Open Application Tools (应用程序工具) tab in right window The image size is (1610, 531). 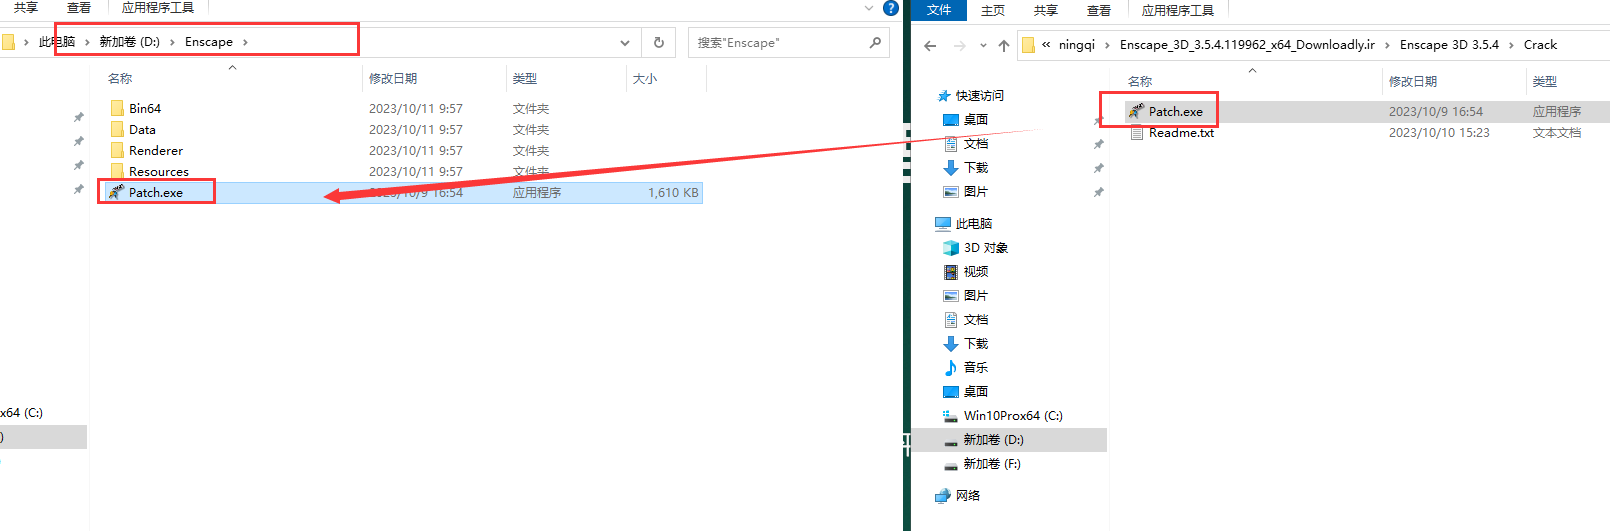1178,10
